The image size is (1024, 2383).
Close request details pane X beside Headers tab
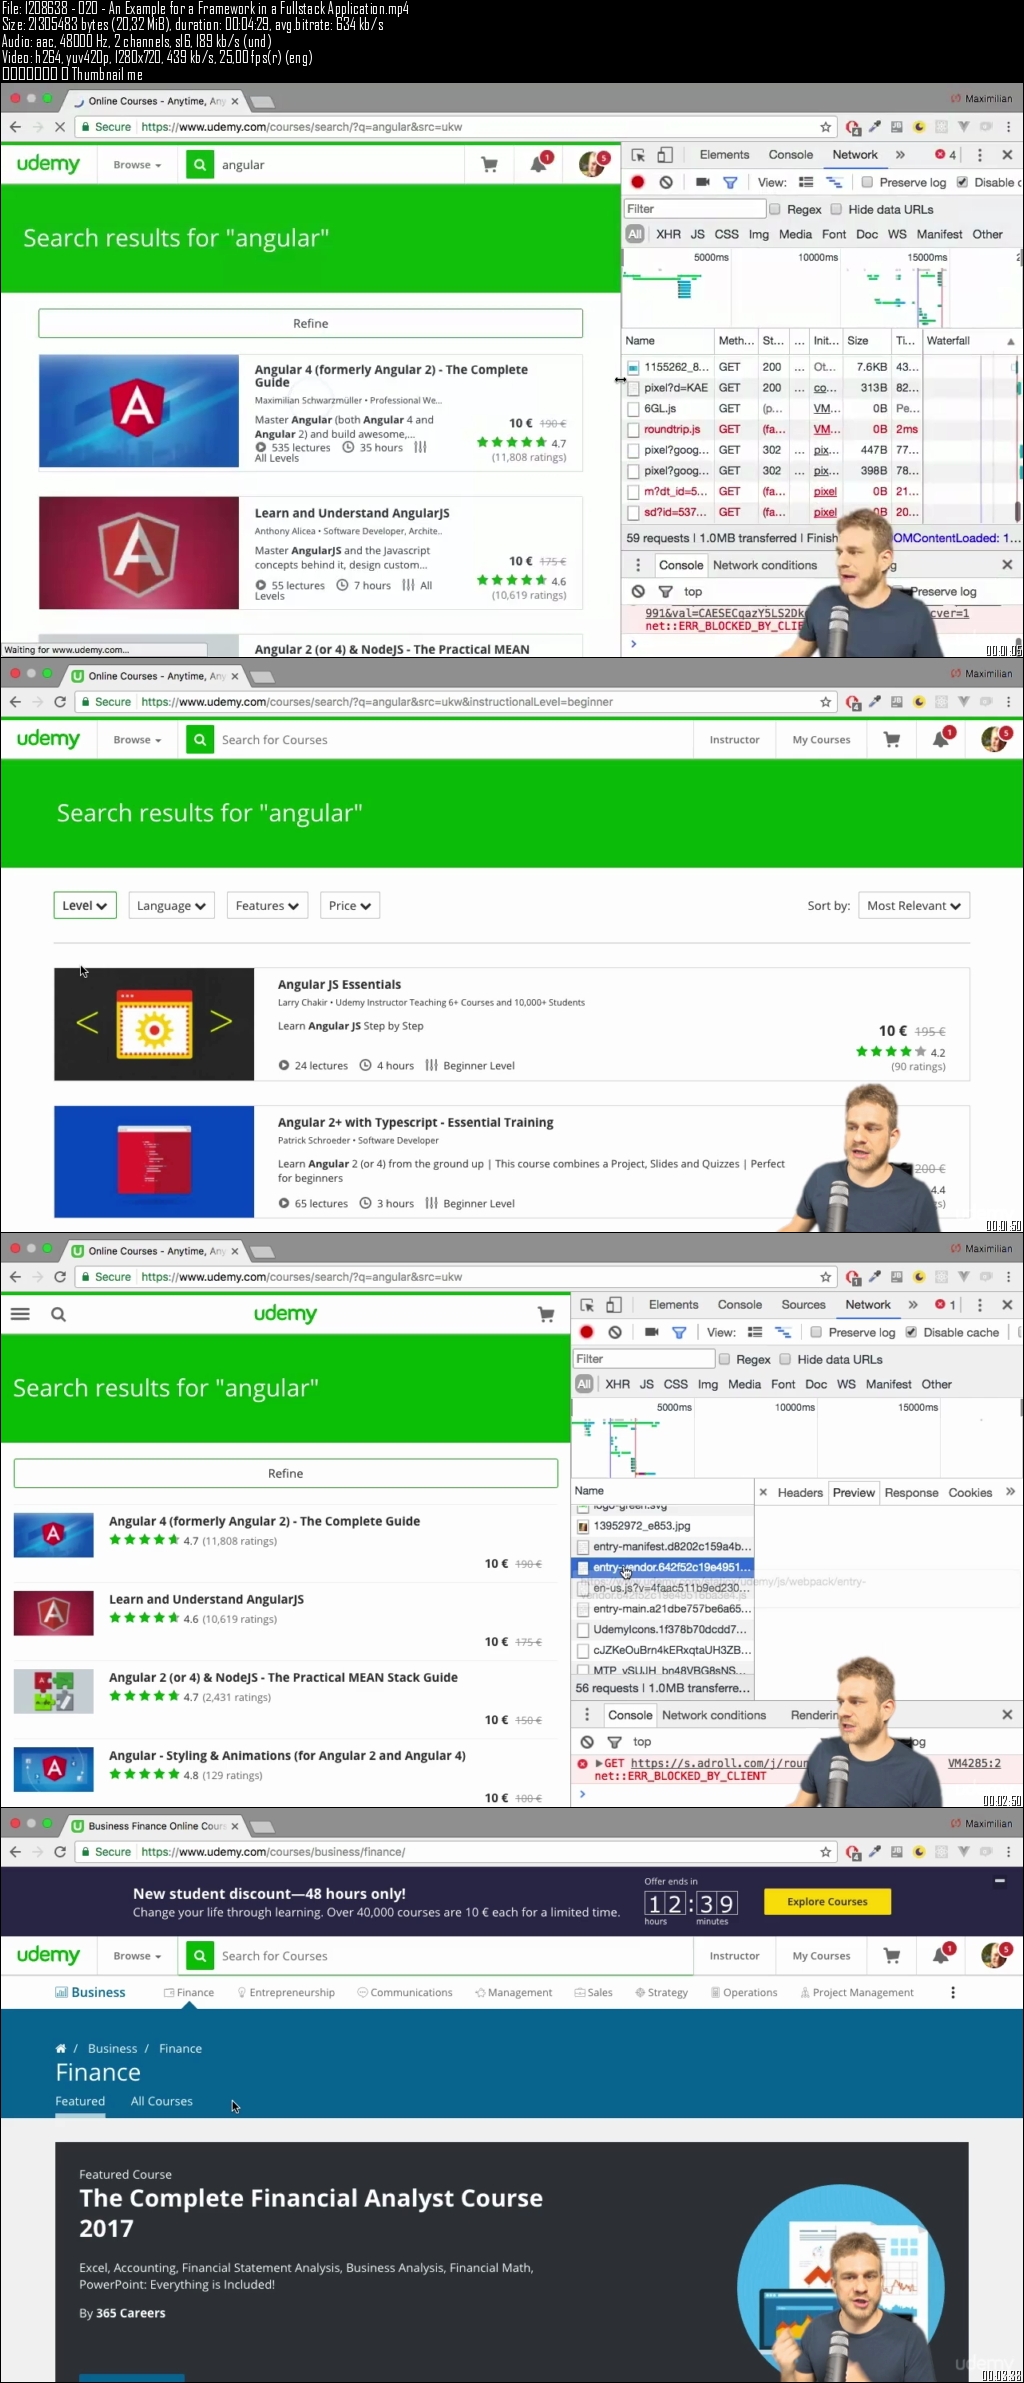point(763,1493)
